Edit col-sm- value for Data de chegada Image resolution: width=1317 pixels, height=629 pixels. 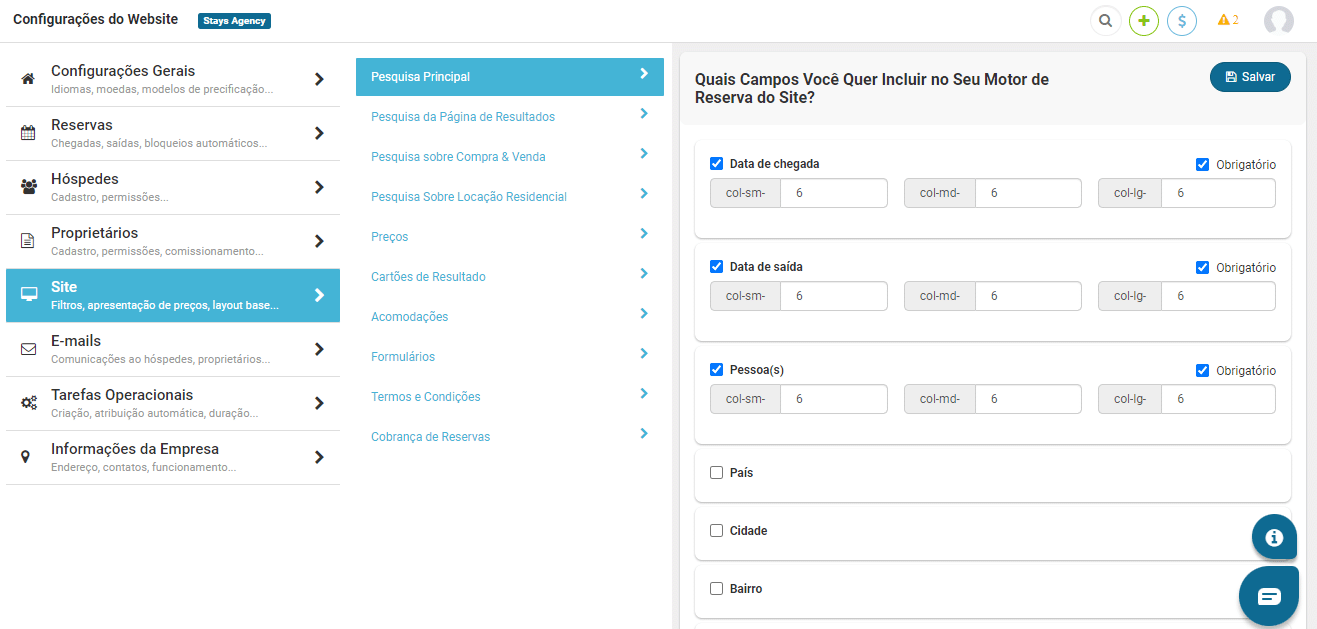pos(834,193)
